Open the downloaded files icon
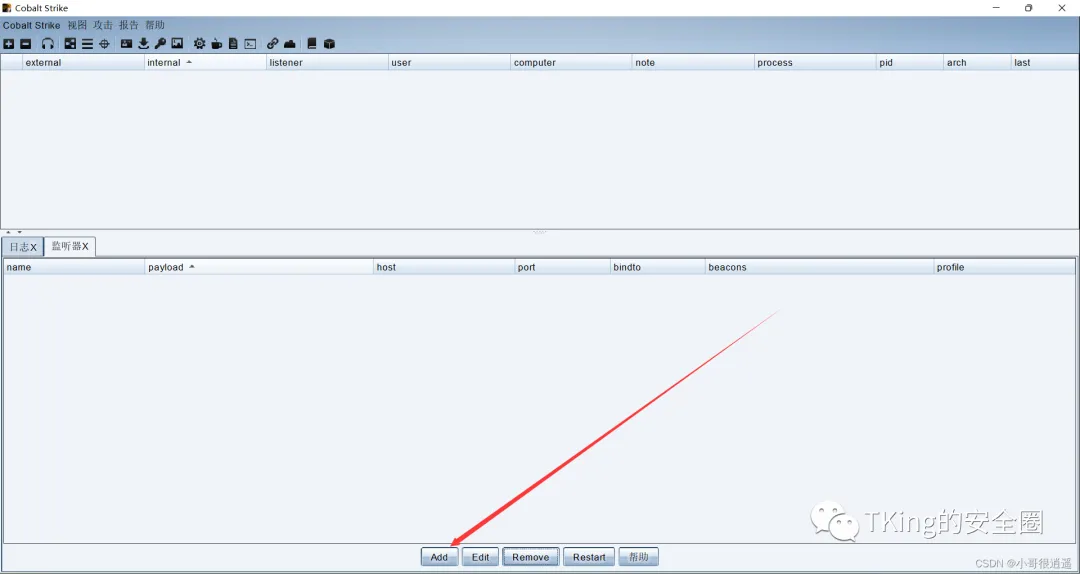Viewport: 1080px width, 574px height. pos(143,43)
